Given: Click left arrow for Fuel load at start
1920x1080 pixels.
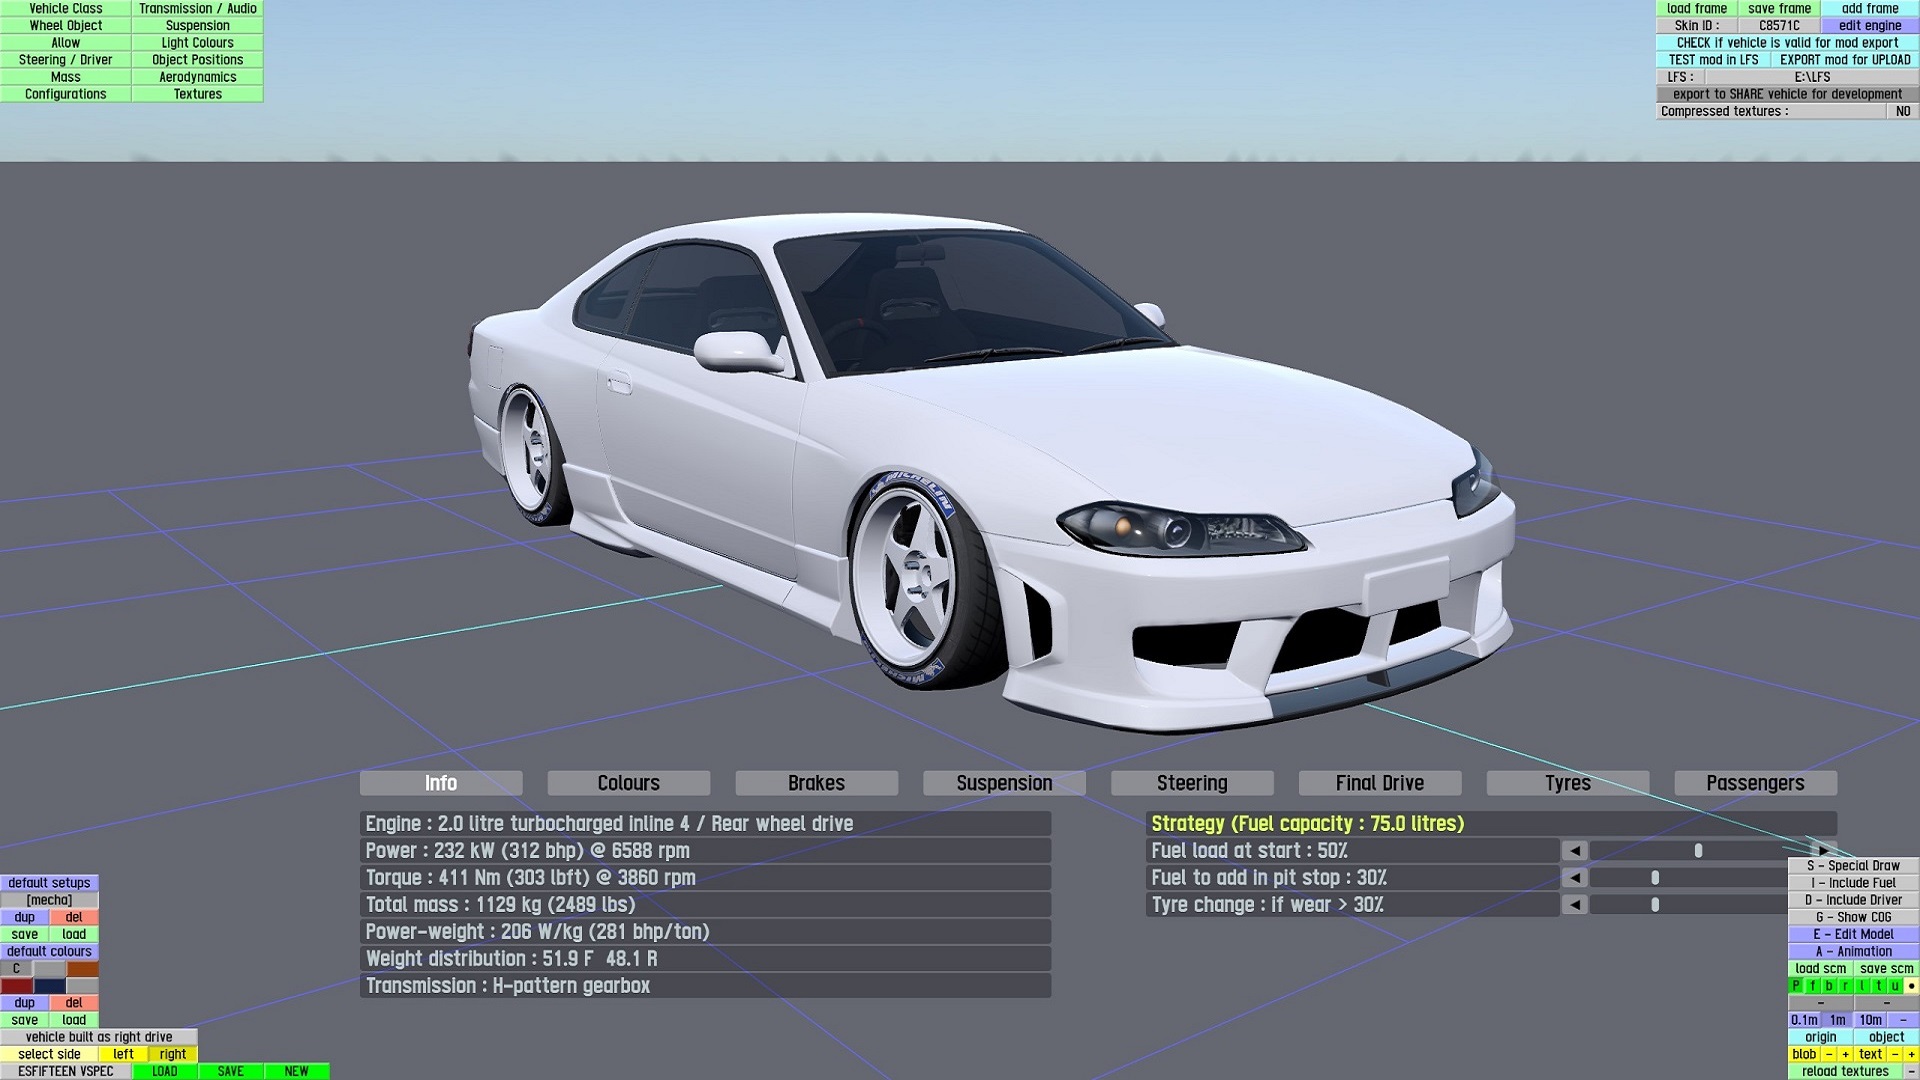Looking at the screenshot, I should coord(1574,851).
